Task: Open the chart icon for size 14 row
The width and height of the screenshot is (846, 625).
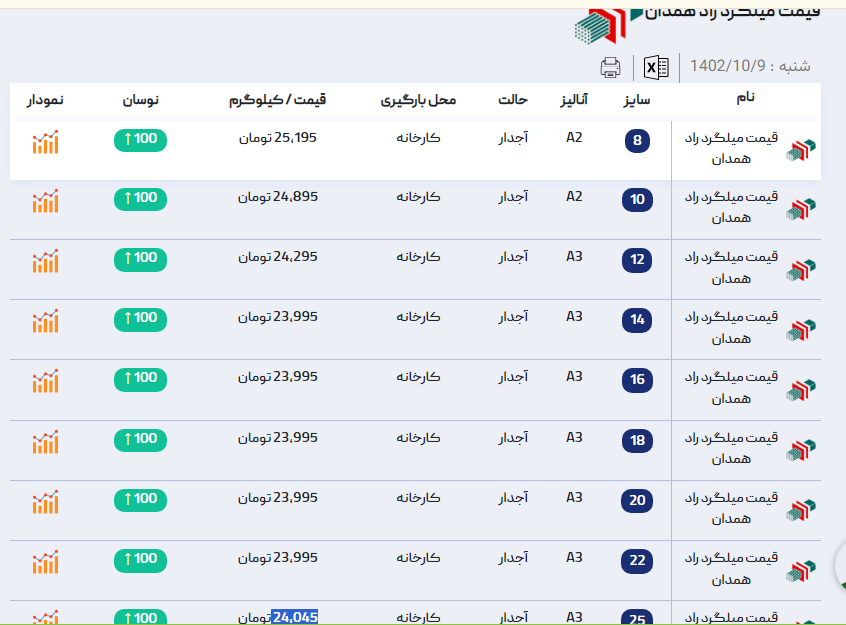Action: pyautogui.click(x=45, y=321)
